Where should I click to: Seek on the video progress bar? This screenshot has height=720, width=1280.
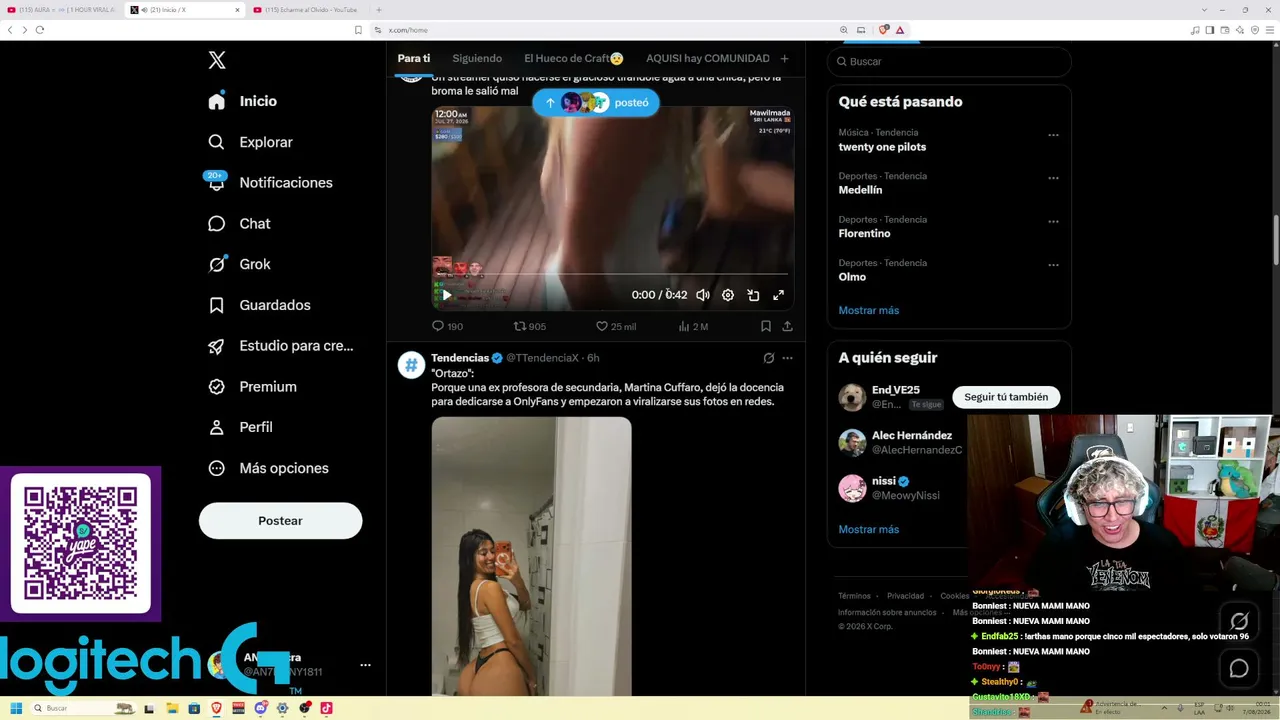click(x=612, y=274)
